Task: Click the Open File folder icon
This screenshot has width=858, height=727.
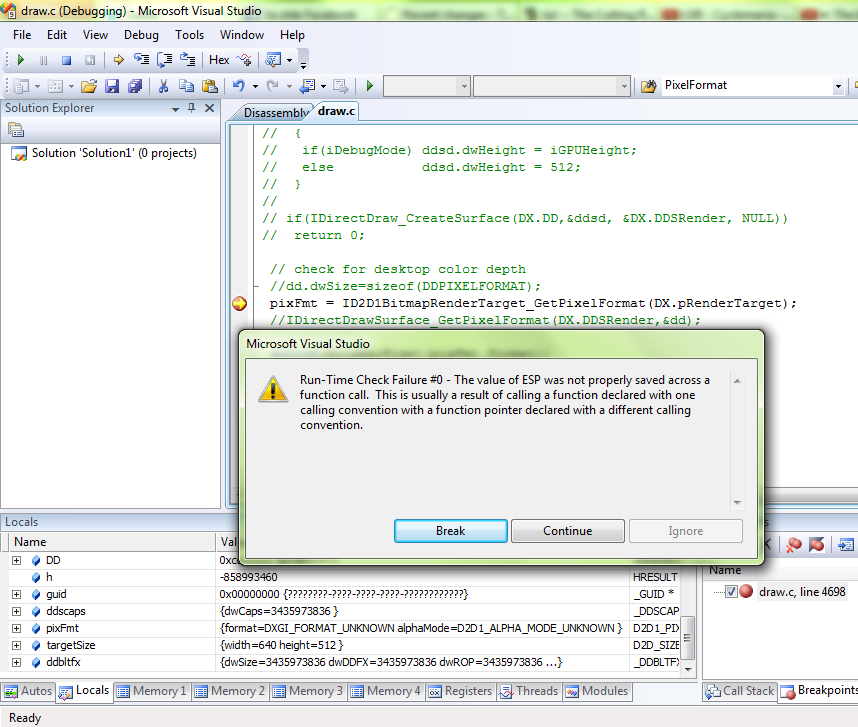Action: pyautogui.click(x=89, y=86)
